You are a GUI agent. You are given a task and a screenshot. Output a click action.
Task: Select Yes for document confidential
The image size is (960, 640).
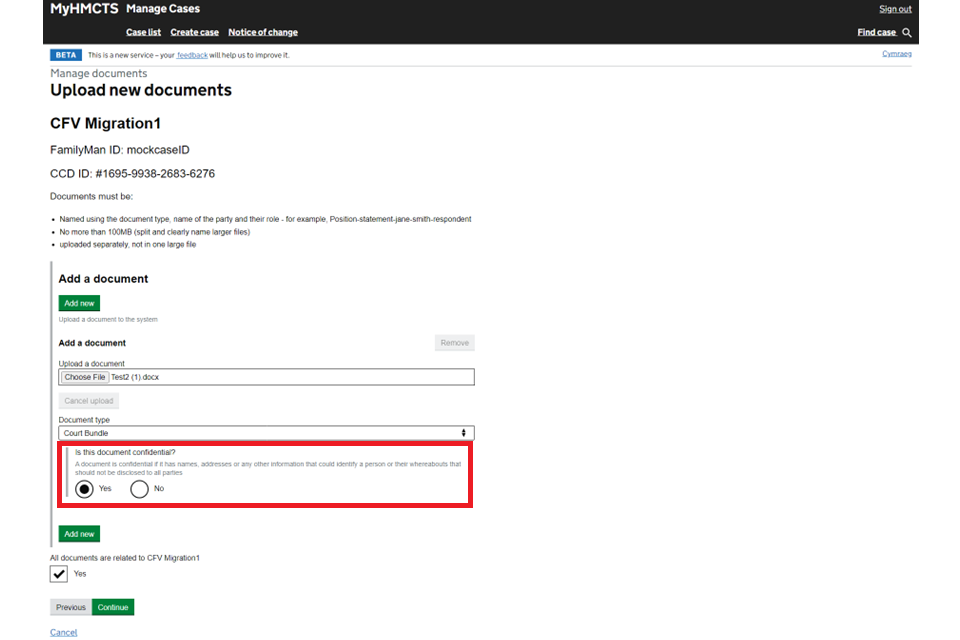tap(84, 489)
